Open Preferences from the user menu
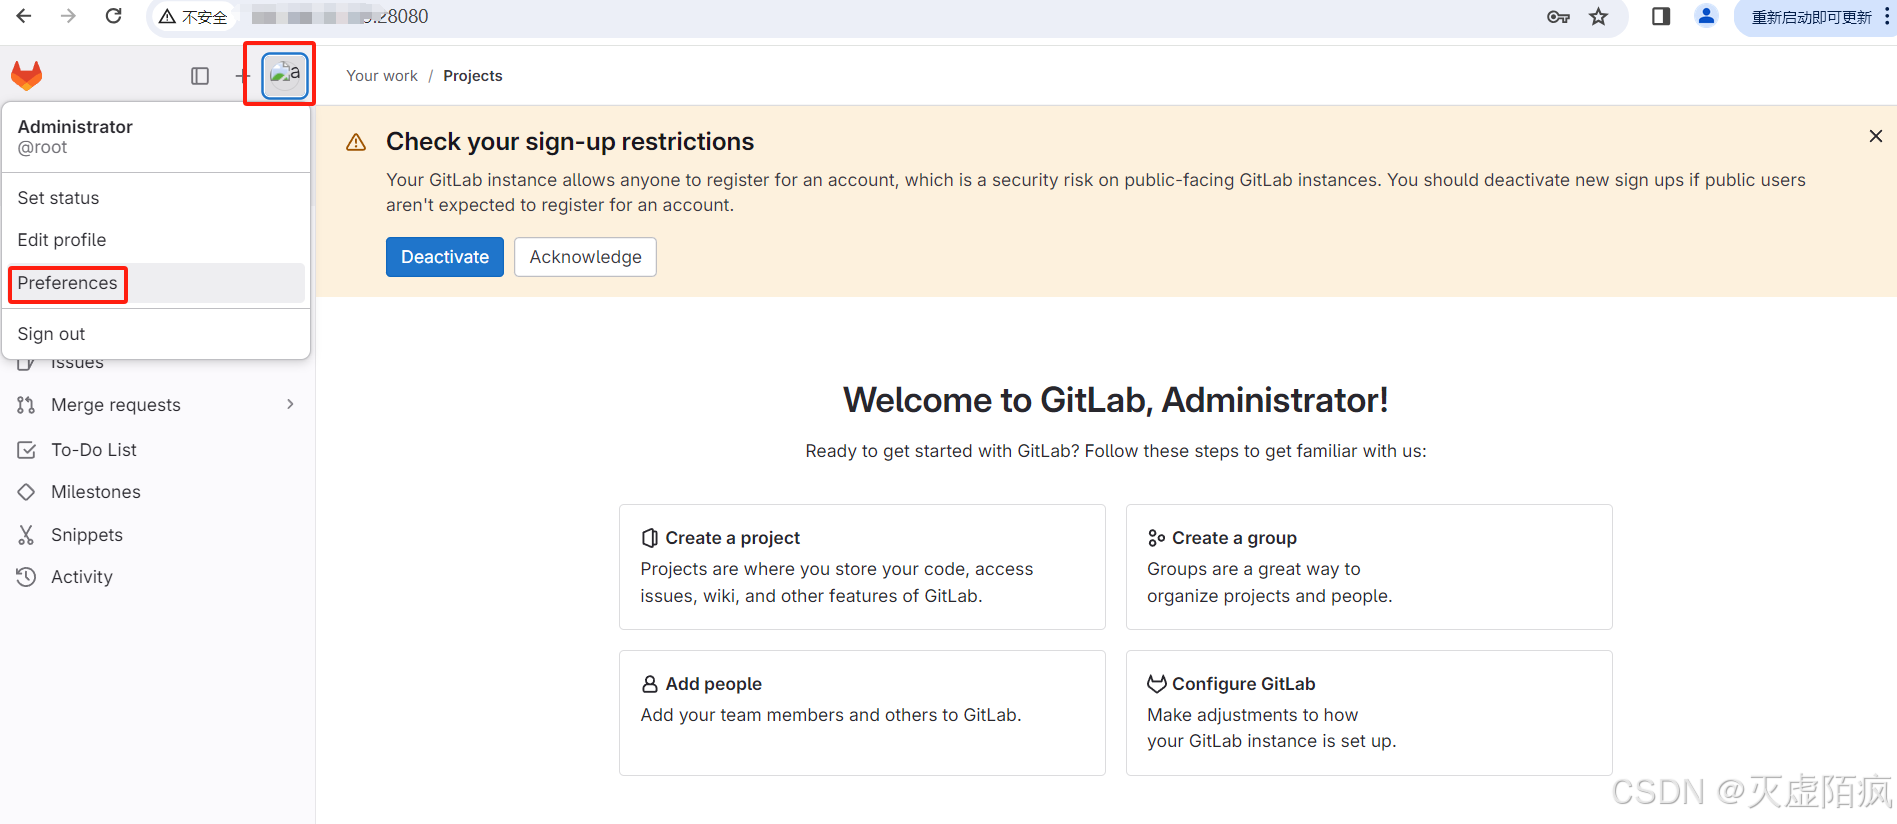 pyautogui.click(x=156, y=283)
